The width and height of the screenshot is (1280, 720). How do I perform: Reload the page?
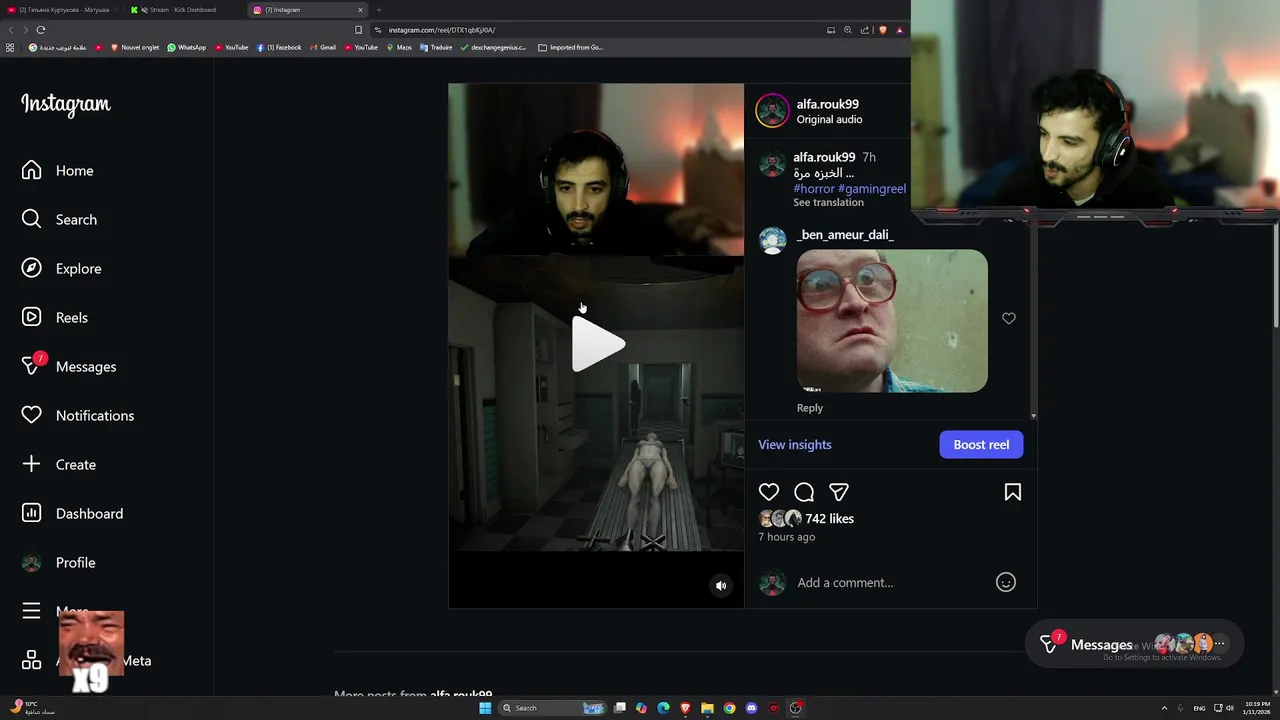(41, 30)
